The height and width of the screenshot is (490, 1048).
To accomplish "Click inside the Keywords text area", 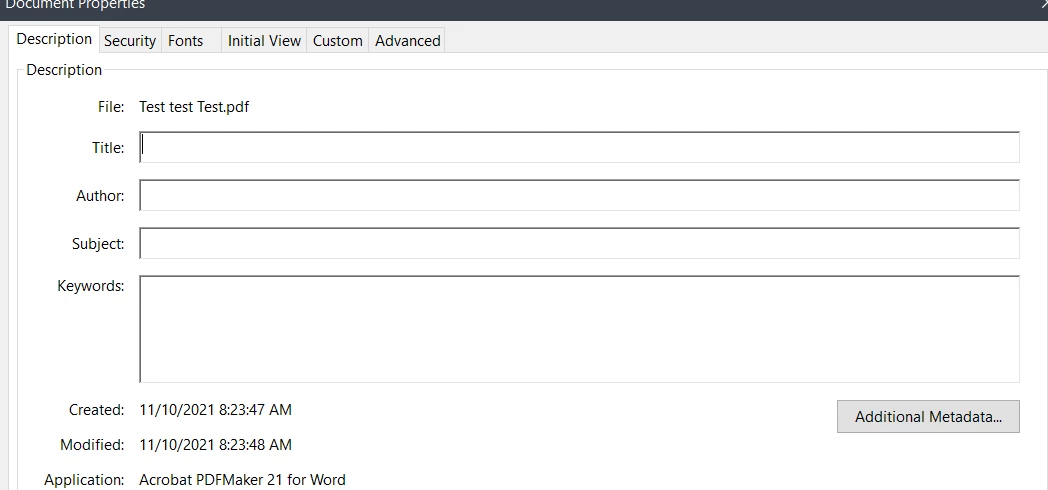I will pos(579,329).
